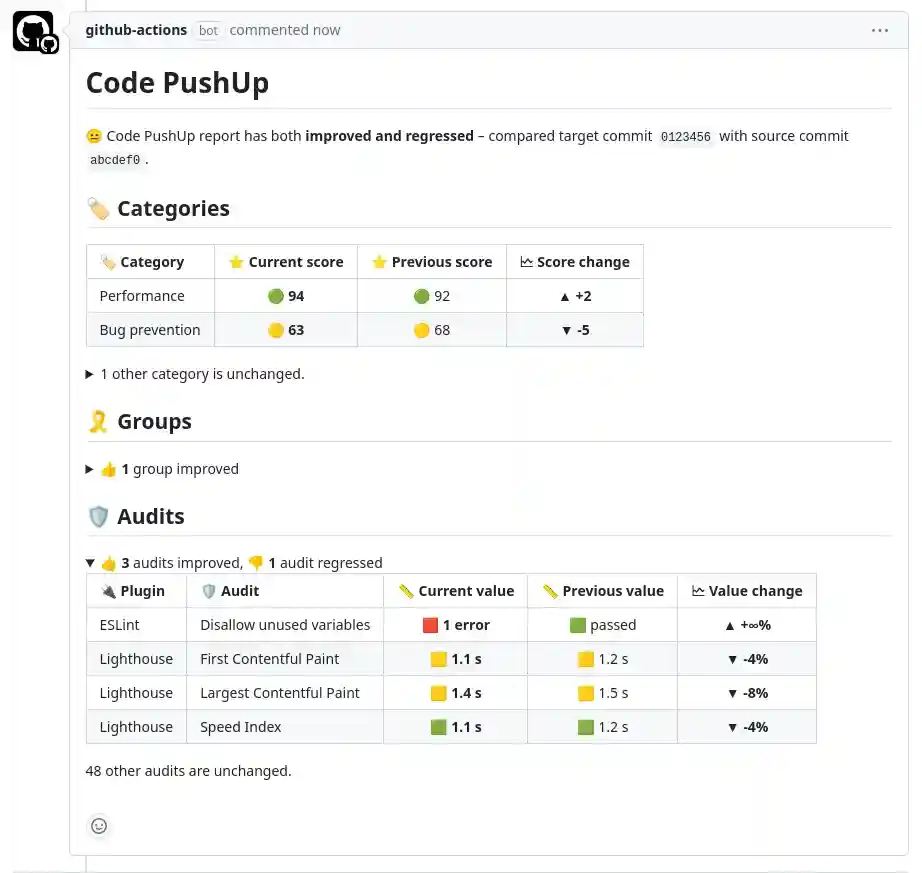Click the ribbon icon beside Groups heading
This screenshot has width=922, height=873.
[98, 422]
